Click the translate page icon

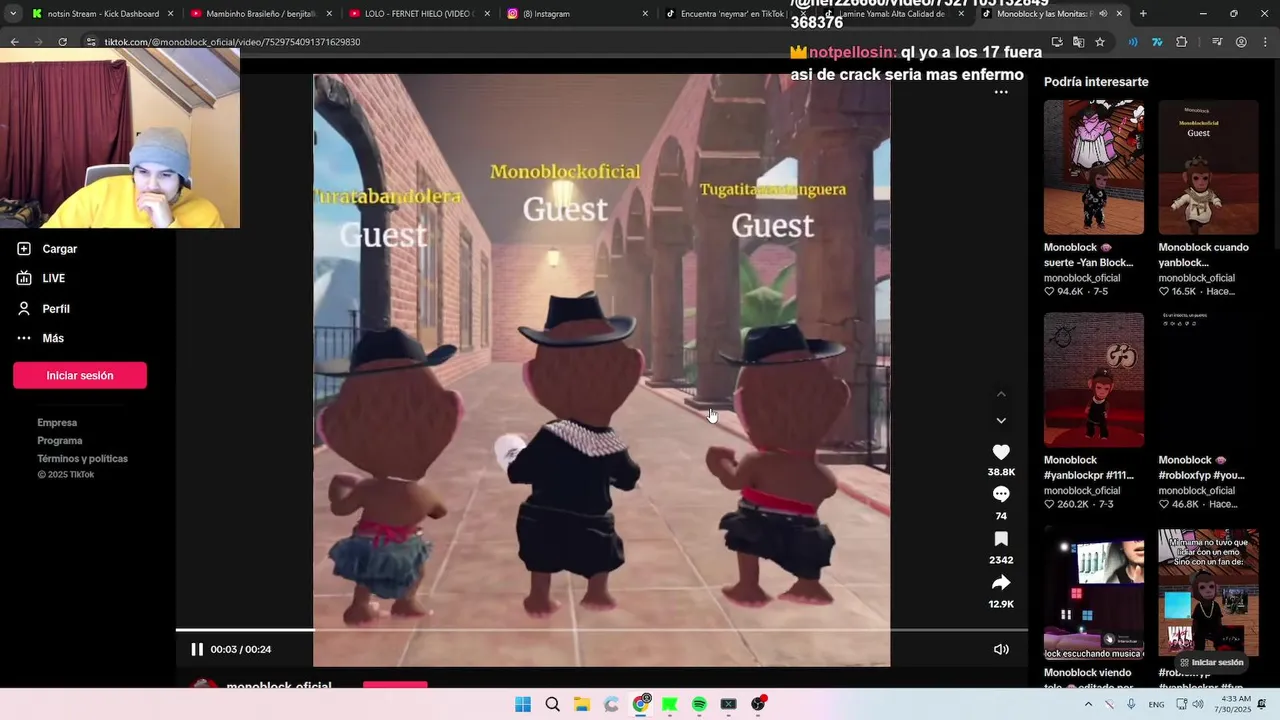click(1078, 42)
